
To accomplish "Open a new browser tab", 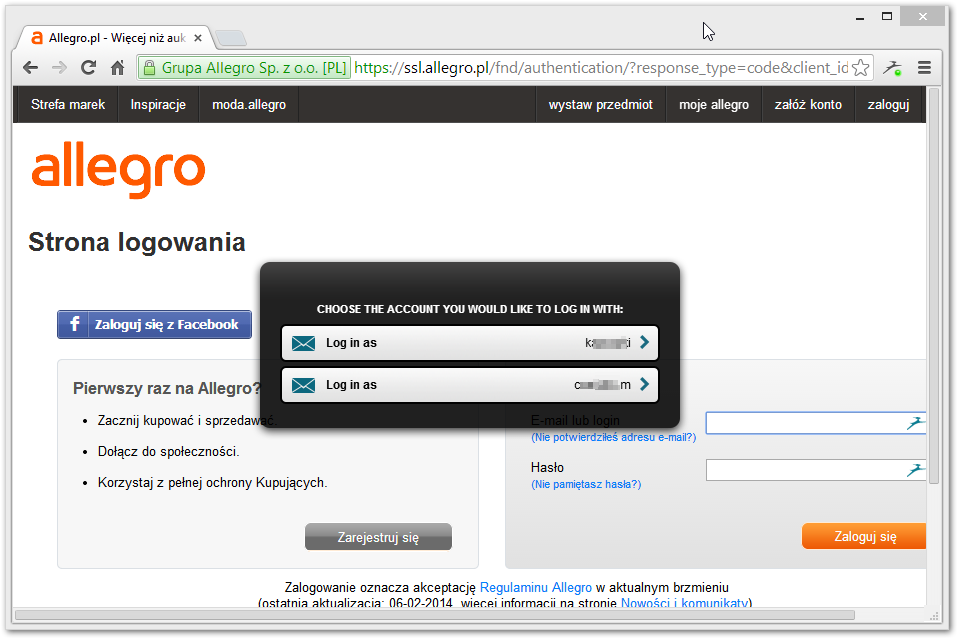I will point(231,38).
